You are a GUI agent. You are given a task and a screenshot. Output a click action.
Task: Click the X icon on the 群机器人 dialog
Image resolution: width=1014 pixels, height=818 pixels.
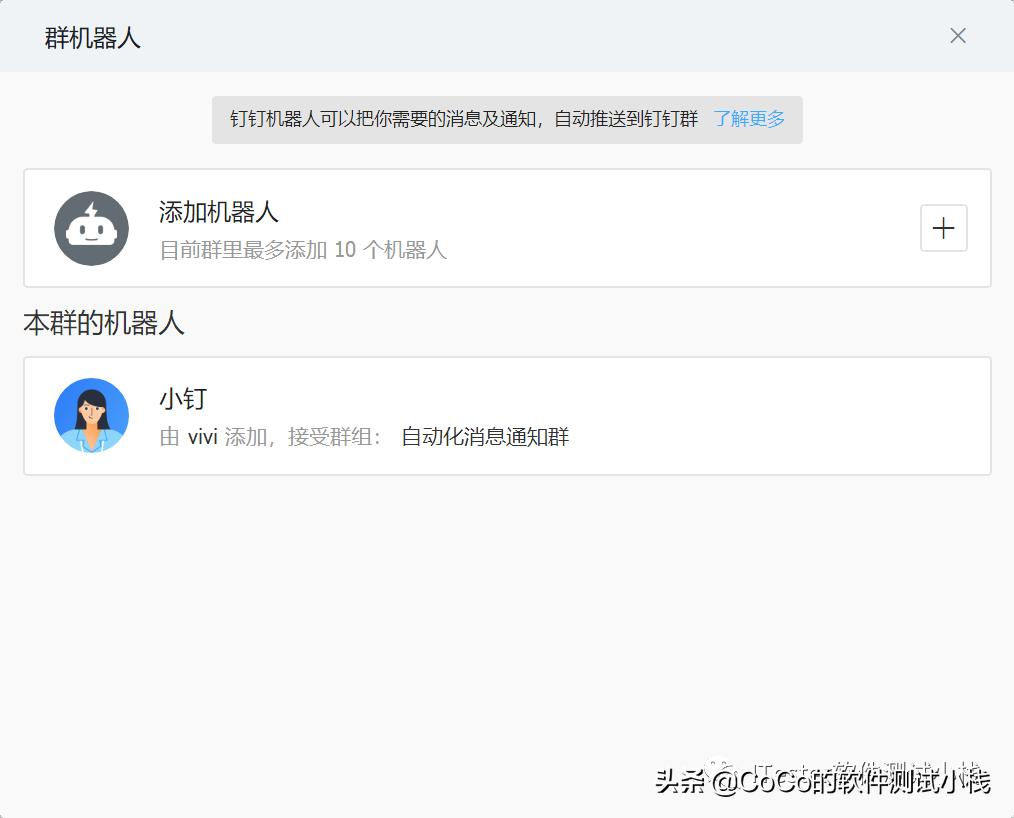pyautogui.click(x=957, y=35)
